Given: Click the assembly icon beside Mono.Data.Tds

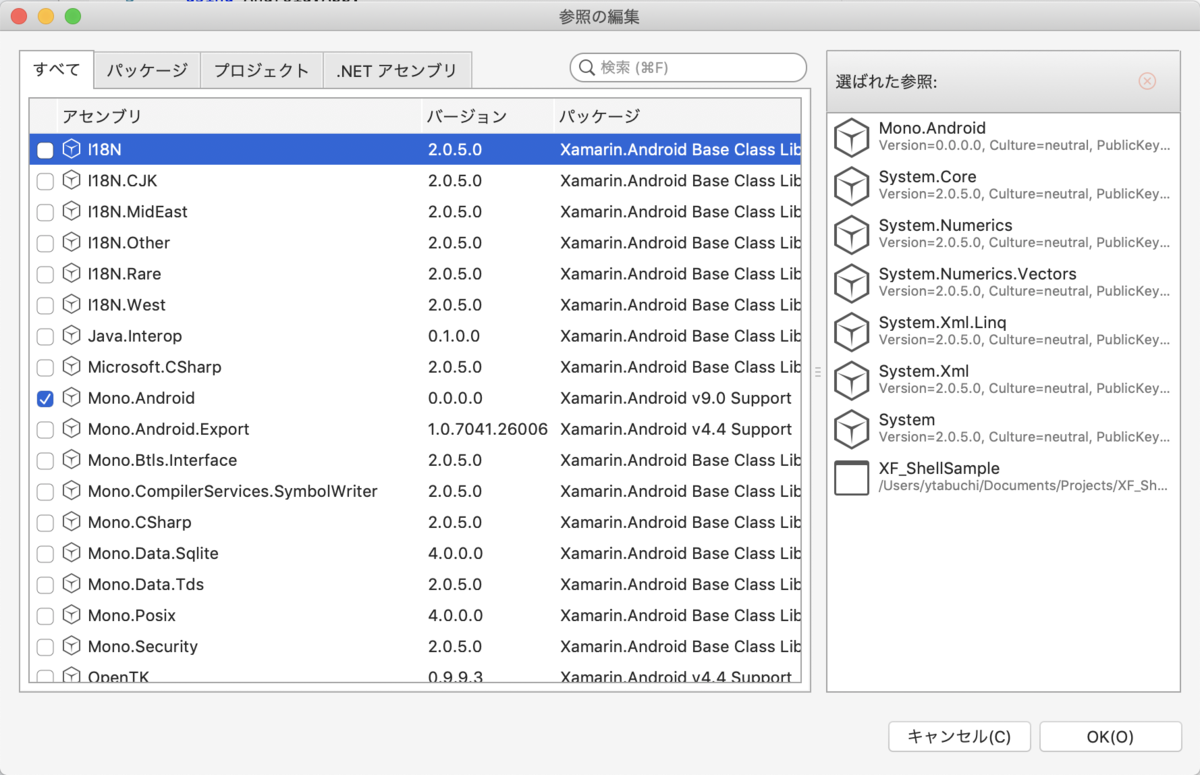Looking at the screenshot, I should click(x=71, y=583).
